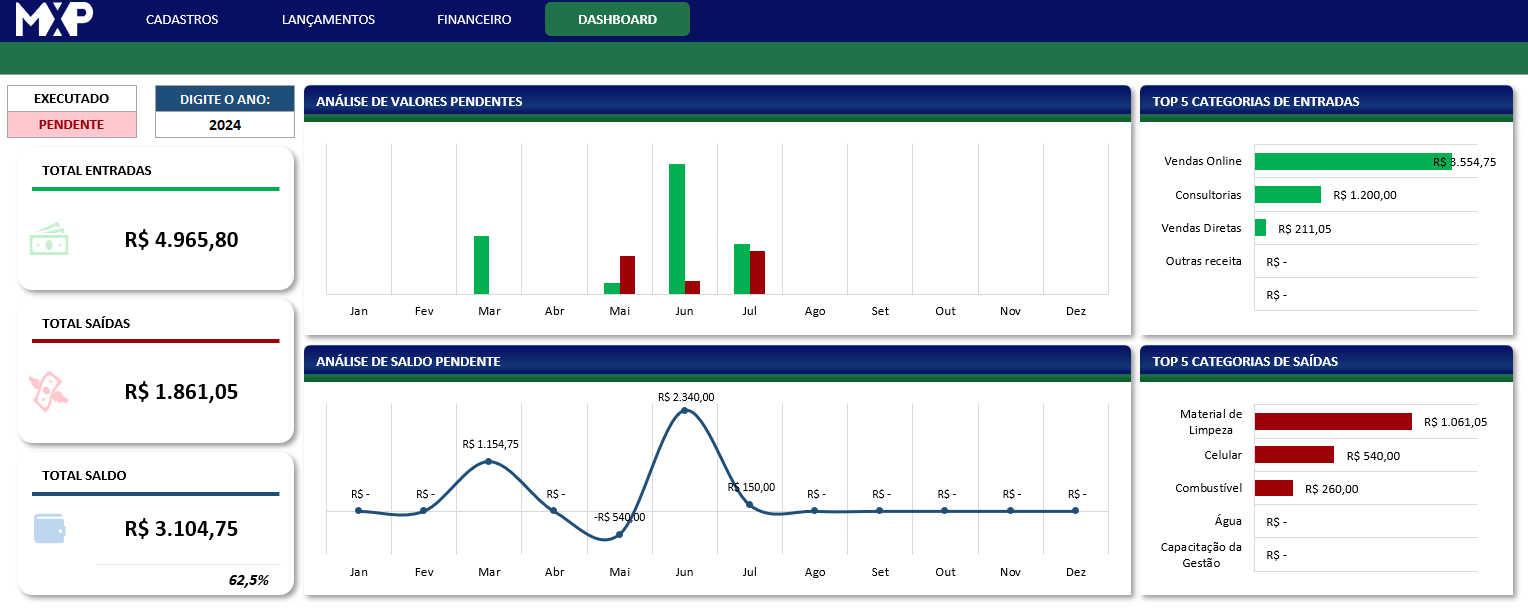
Task: Click the blue wallet icon in Total Saldo
Action: coord(49,528)
